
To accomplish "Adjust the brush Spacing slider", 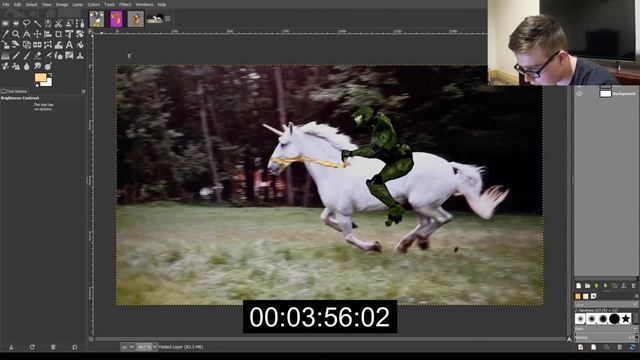I will [604, 337].
